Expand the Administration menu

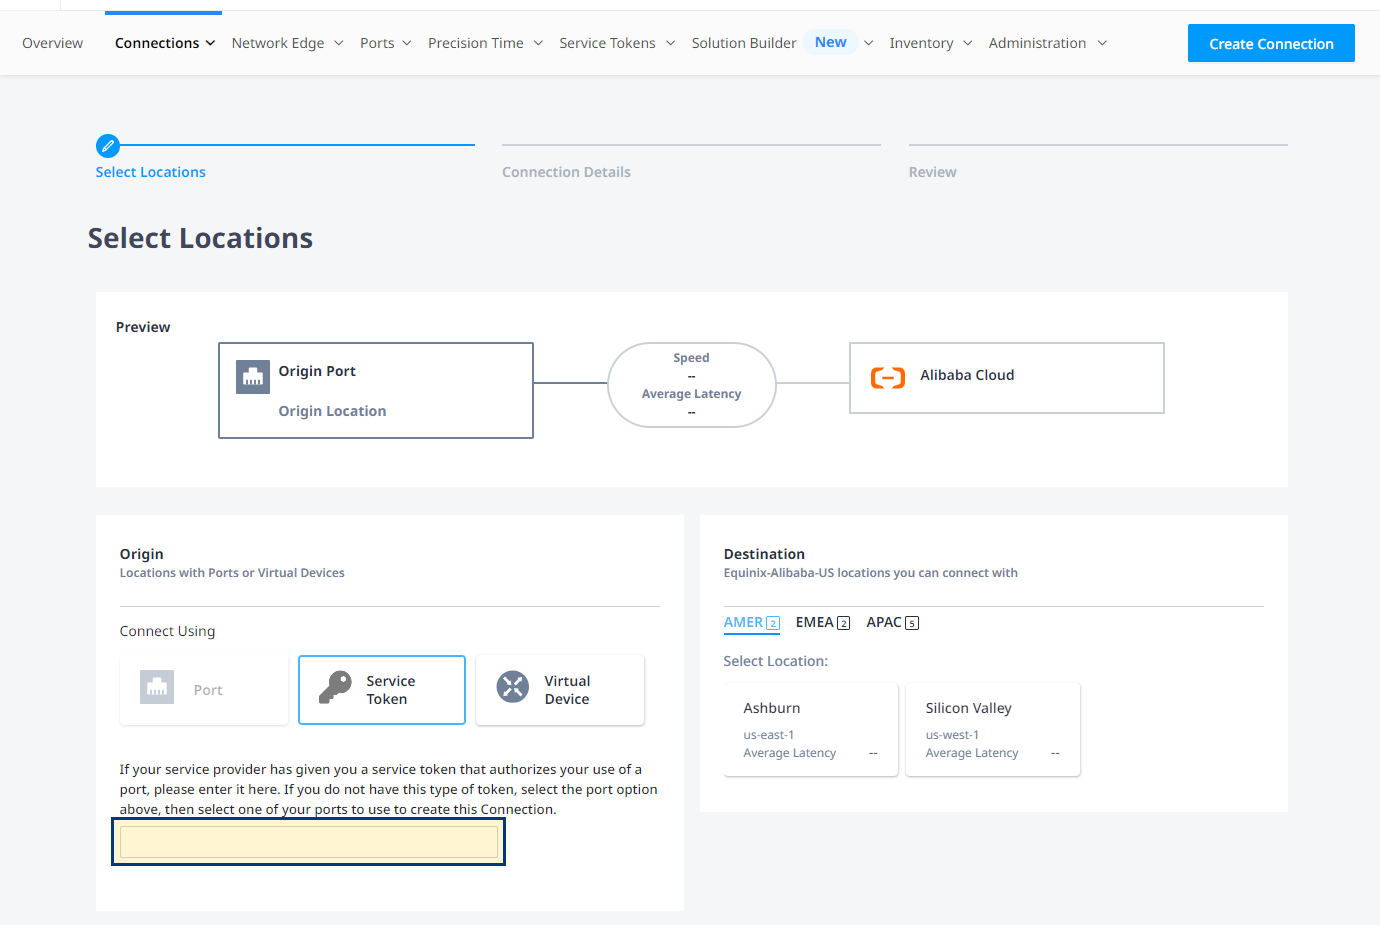1048,43
